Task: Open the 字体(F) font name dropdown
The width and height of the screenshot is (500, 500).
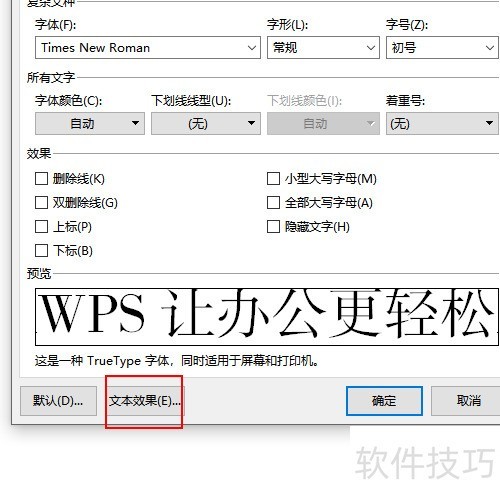Action: 252,48
